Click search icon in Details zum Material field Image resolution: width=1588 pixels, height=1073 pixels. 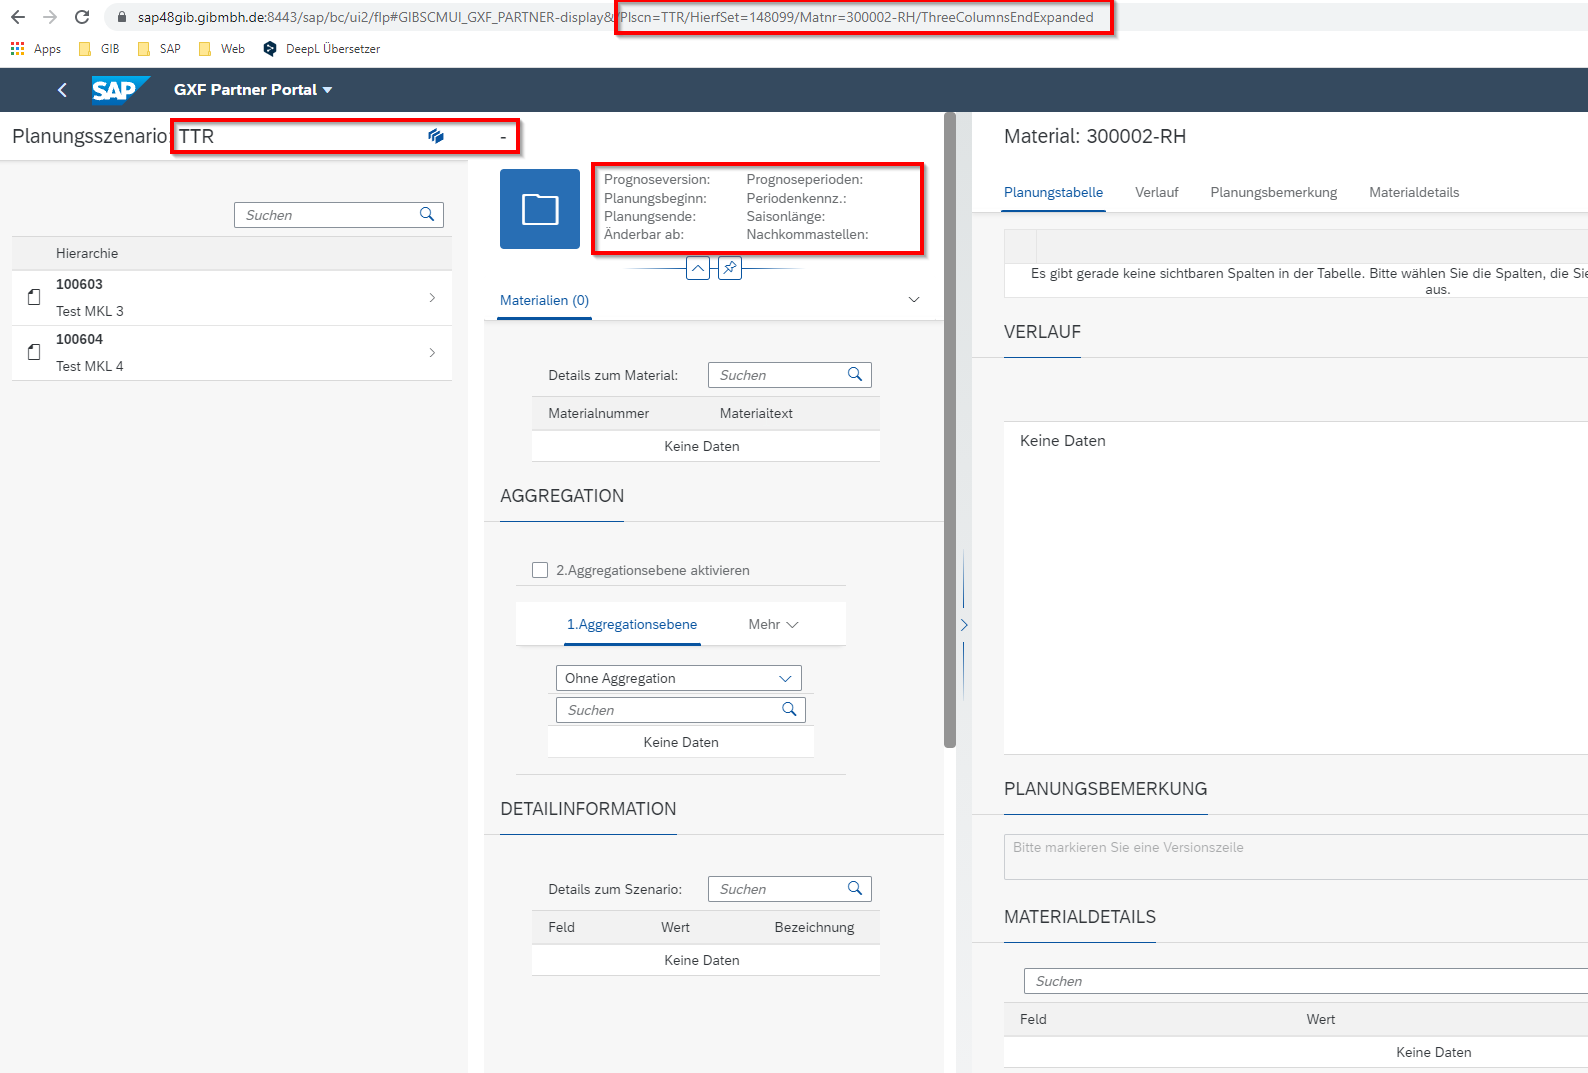click(x=855, y=375)
